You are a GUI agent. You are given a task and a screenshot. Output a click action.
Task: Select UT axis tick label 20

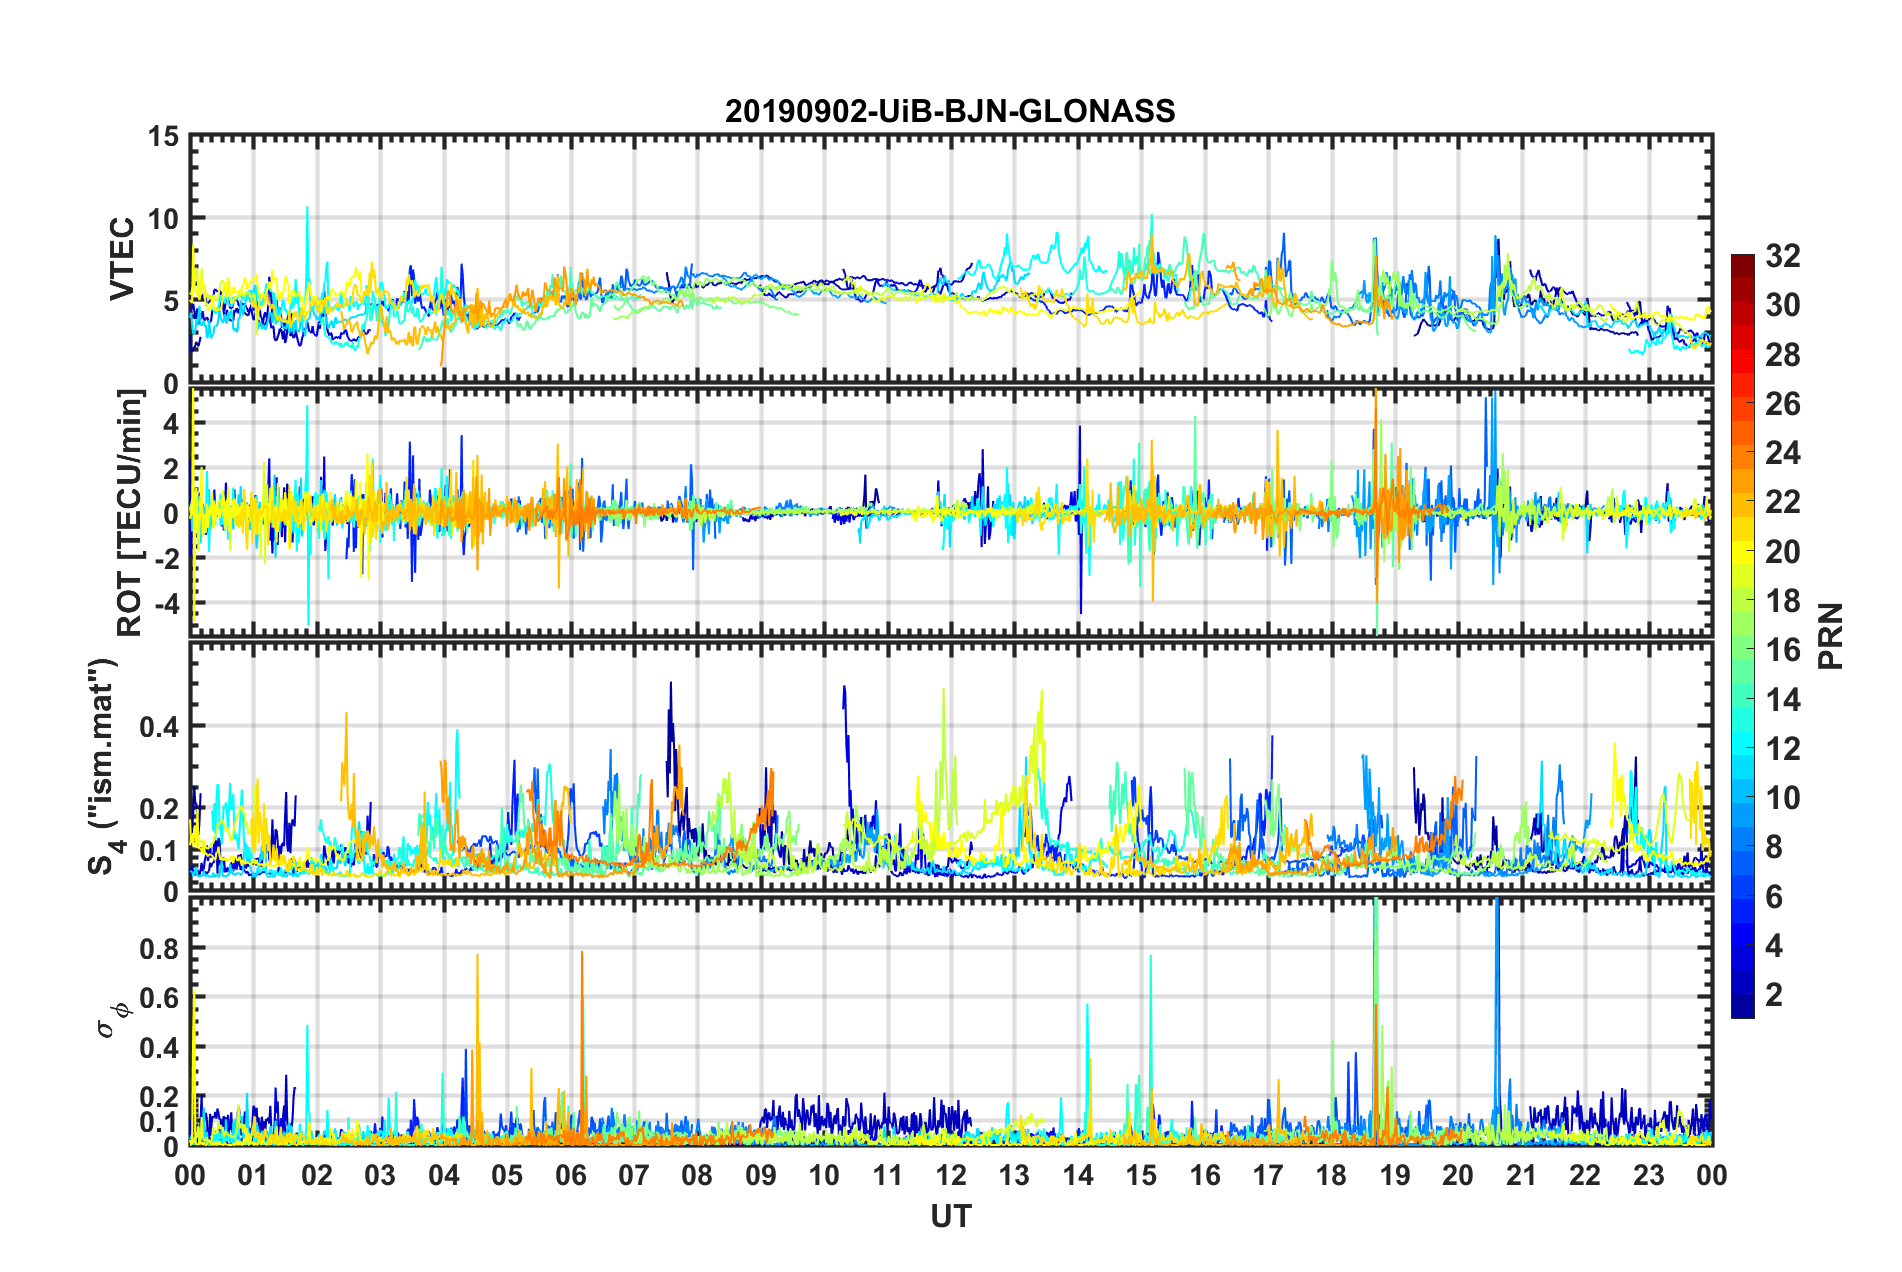(x=1458, y=1175)
